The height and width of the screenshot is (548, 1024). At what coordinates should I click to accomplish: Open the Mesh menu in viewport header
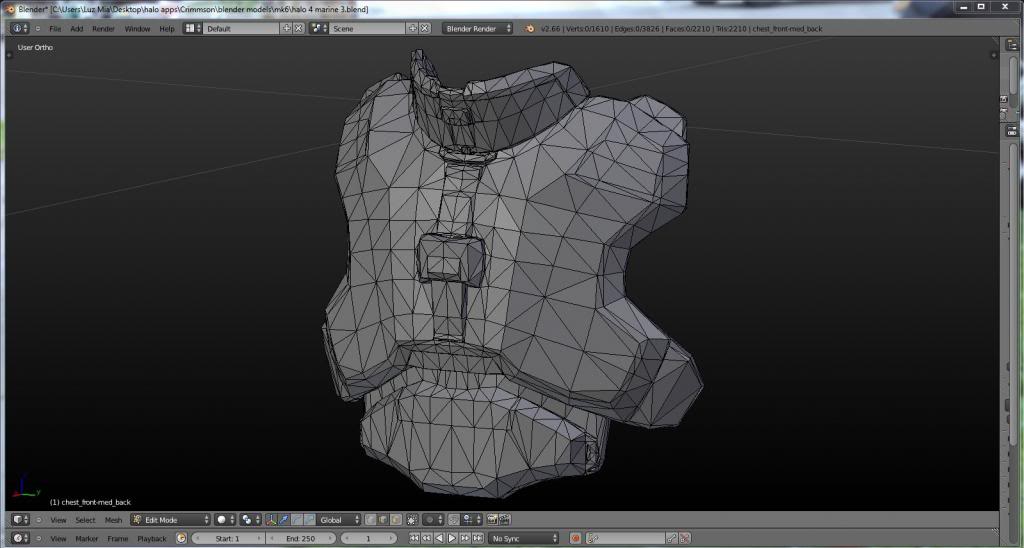tap(113, 520)
